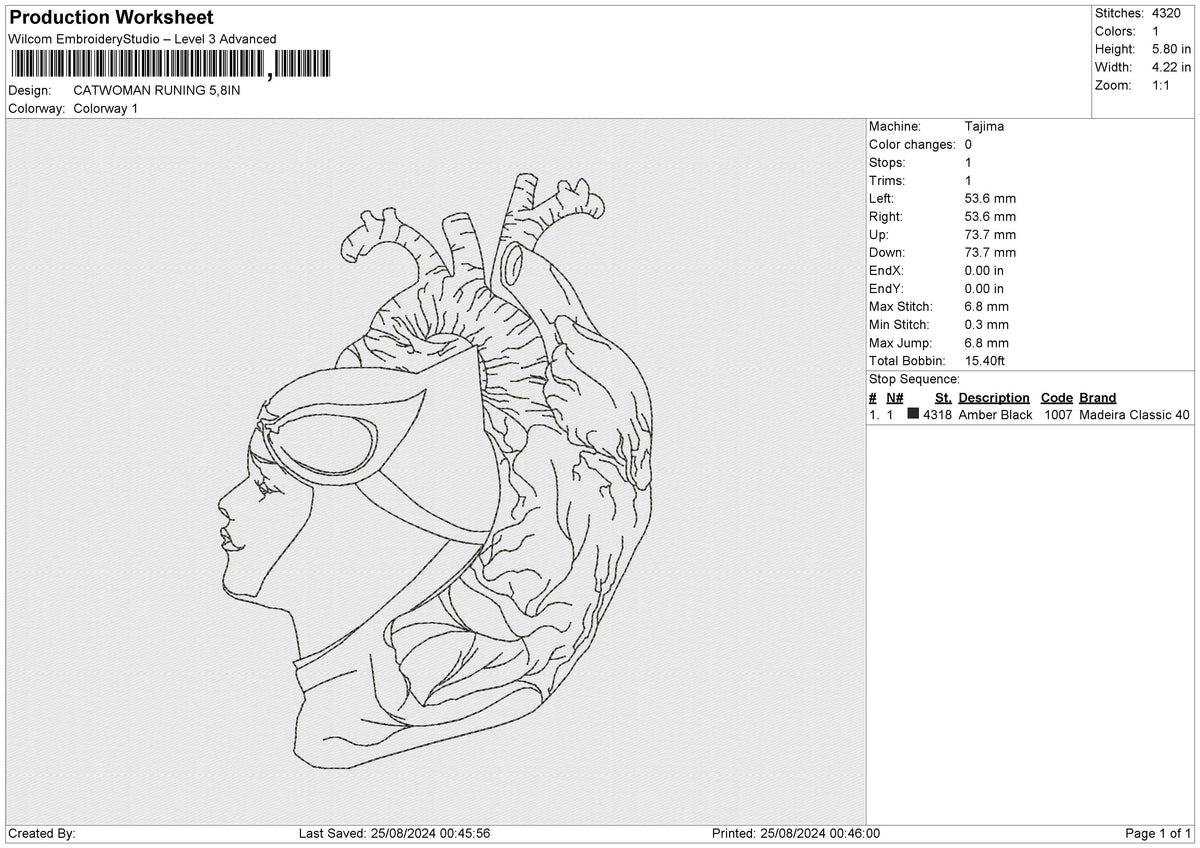1200x848 pixels.
Task: Click the 'Created By:' footer label
Action: (x=41, y=834)
